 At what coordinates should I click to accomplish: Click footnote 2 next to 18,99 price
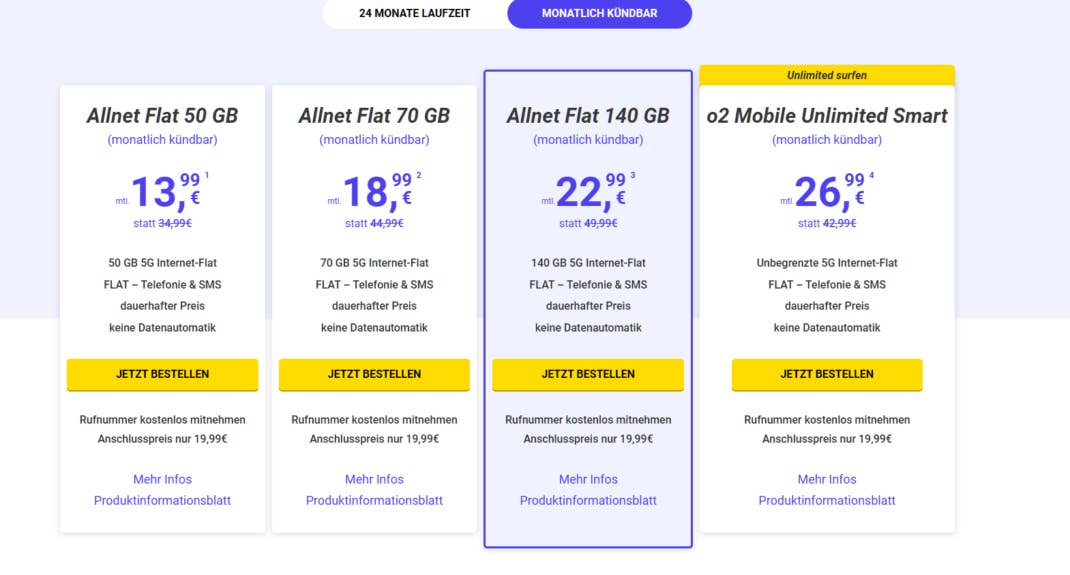point(419,176)
